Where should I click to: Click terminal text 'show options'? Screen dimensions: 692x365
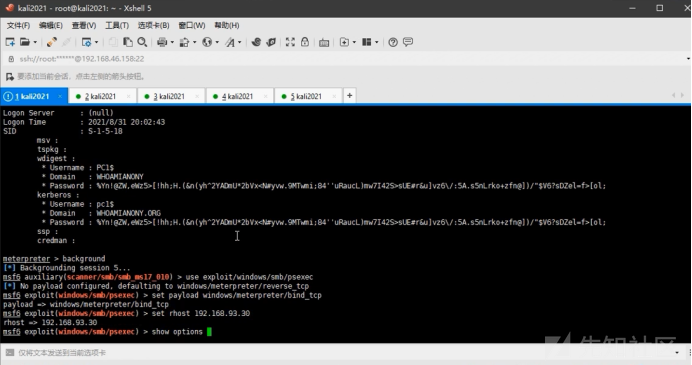tap(177, 331)
